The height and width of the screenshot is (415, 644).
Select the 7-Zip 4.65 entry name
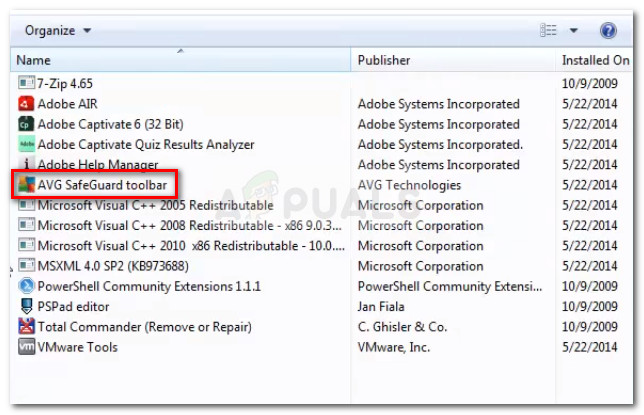65,83
